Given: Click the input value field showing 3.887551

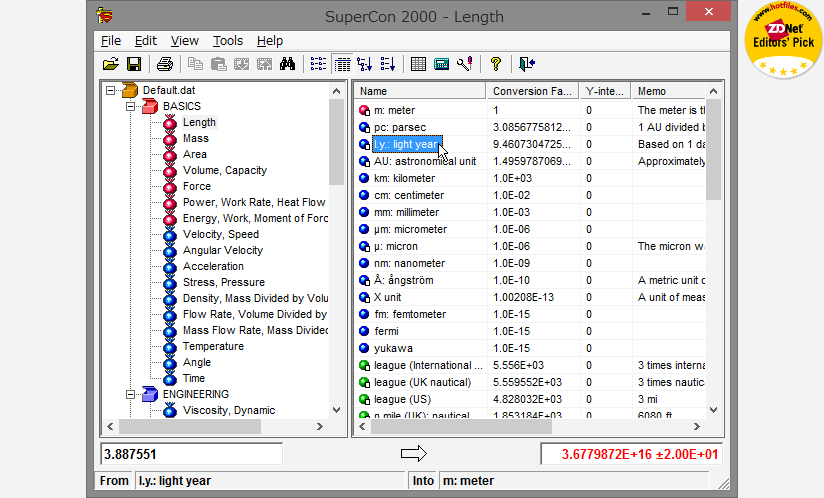Looking at the screenshot, I should click(x=191, y=454).
